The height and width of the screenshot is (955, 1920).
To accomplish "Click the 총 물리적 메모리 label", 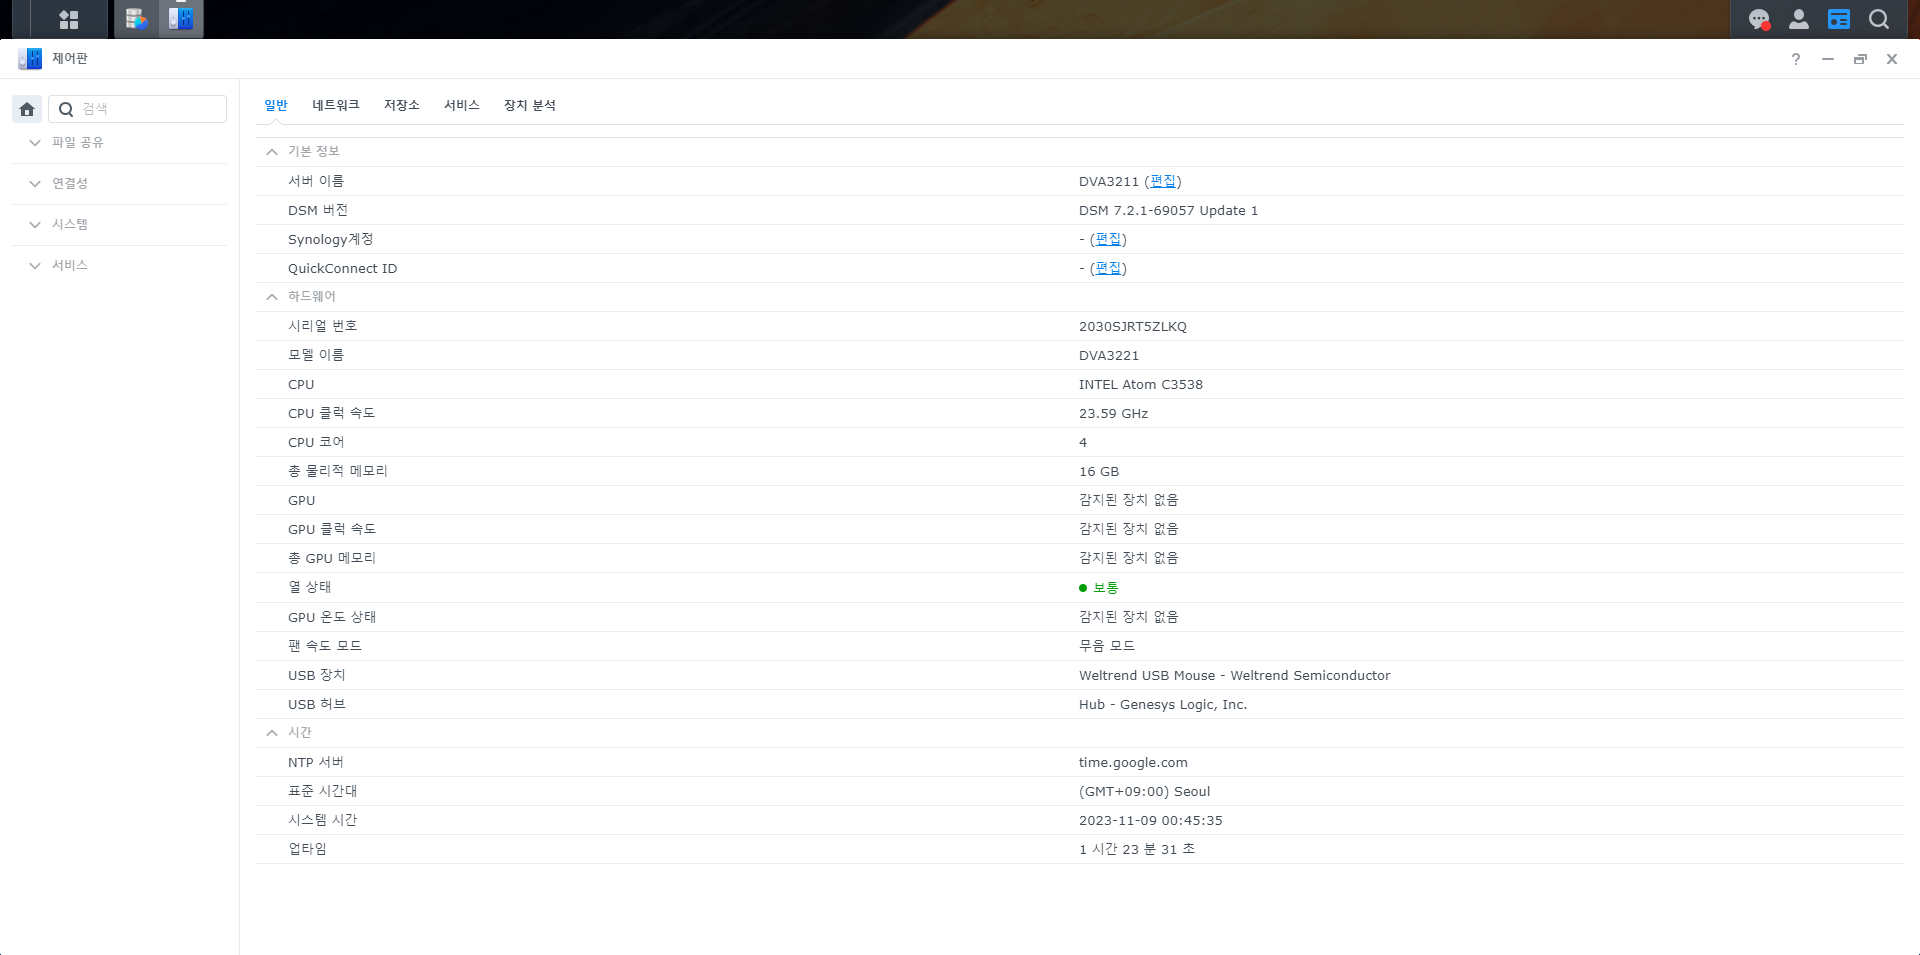I will tap(338, 471).
